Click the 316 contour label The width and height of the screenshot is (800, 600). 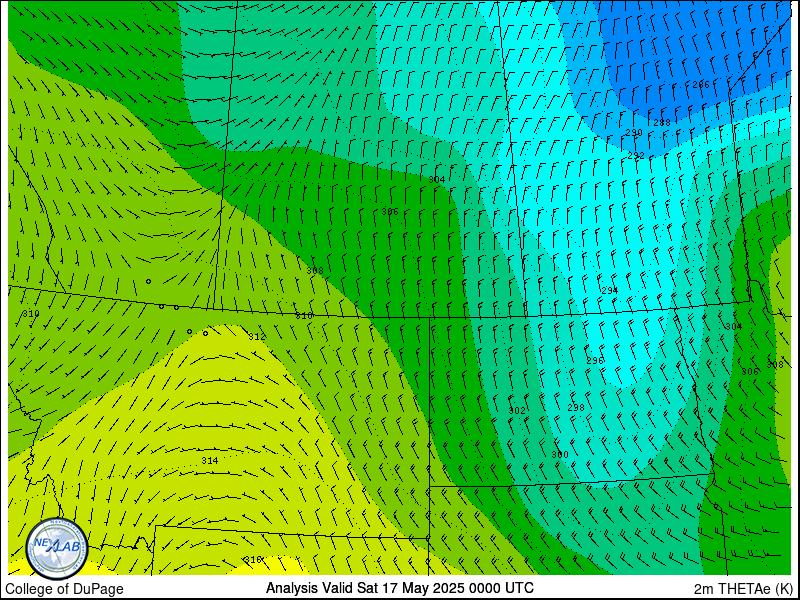pos(253,560)
